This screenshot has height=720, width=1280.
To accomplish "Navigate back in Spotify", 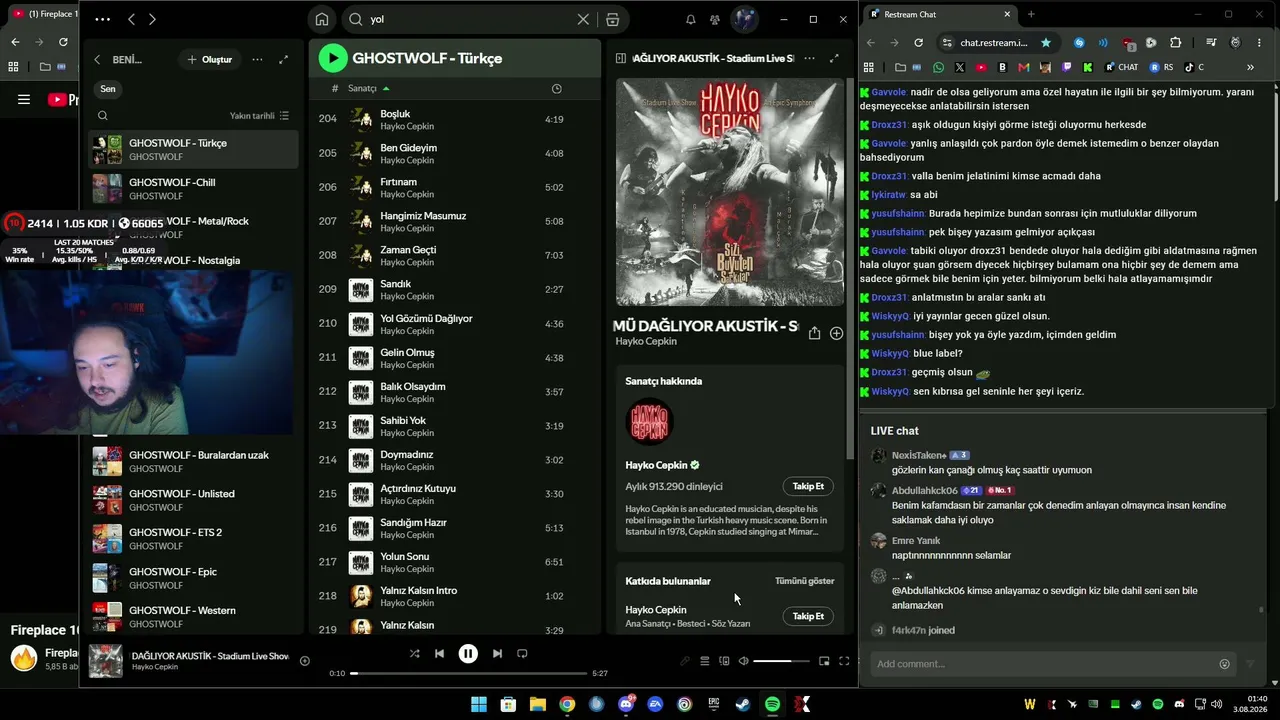I will (x=131, y=19).
